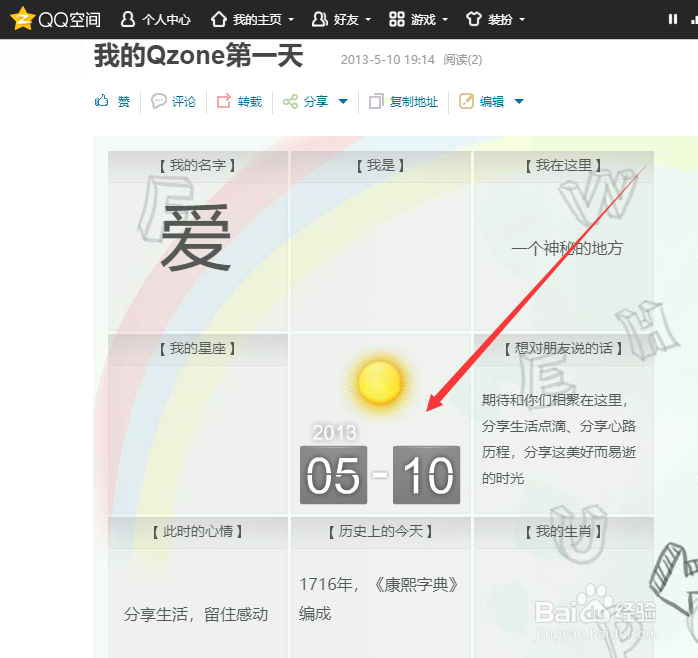
Task: Click the 【我是】 header
Action: point(381,166)
